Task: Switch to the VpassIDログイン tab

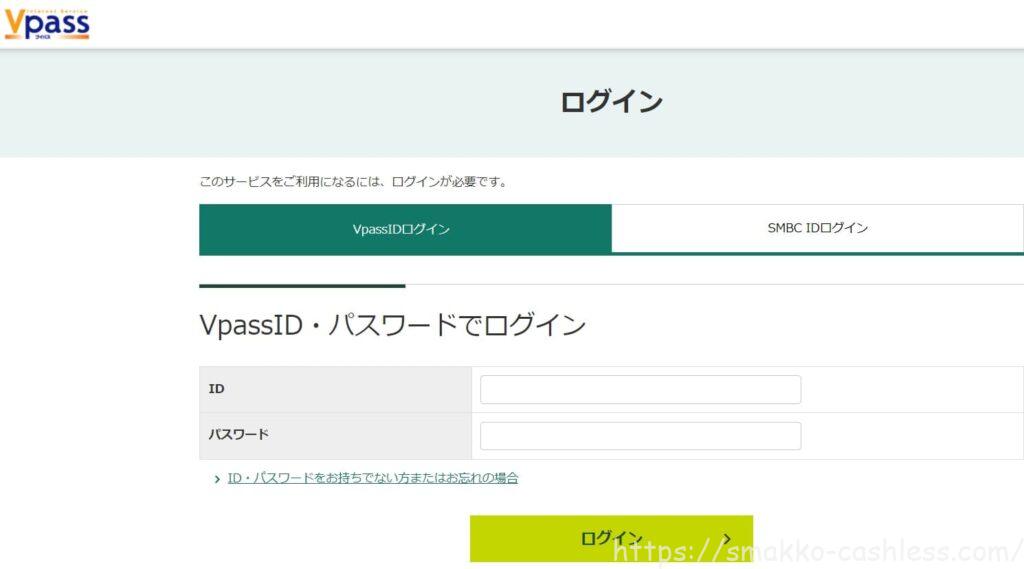Action: pos(405,229)
